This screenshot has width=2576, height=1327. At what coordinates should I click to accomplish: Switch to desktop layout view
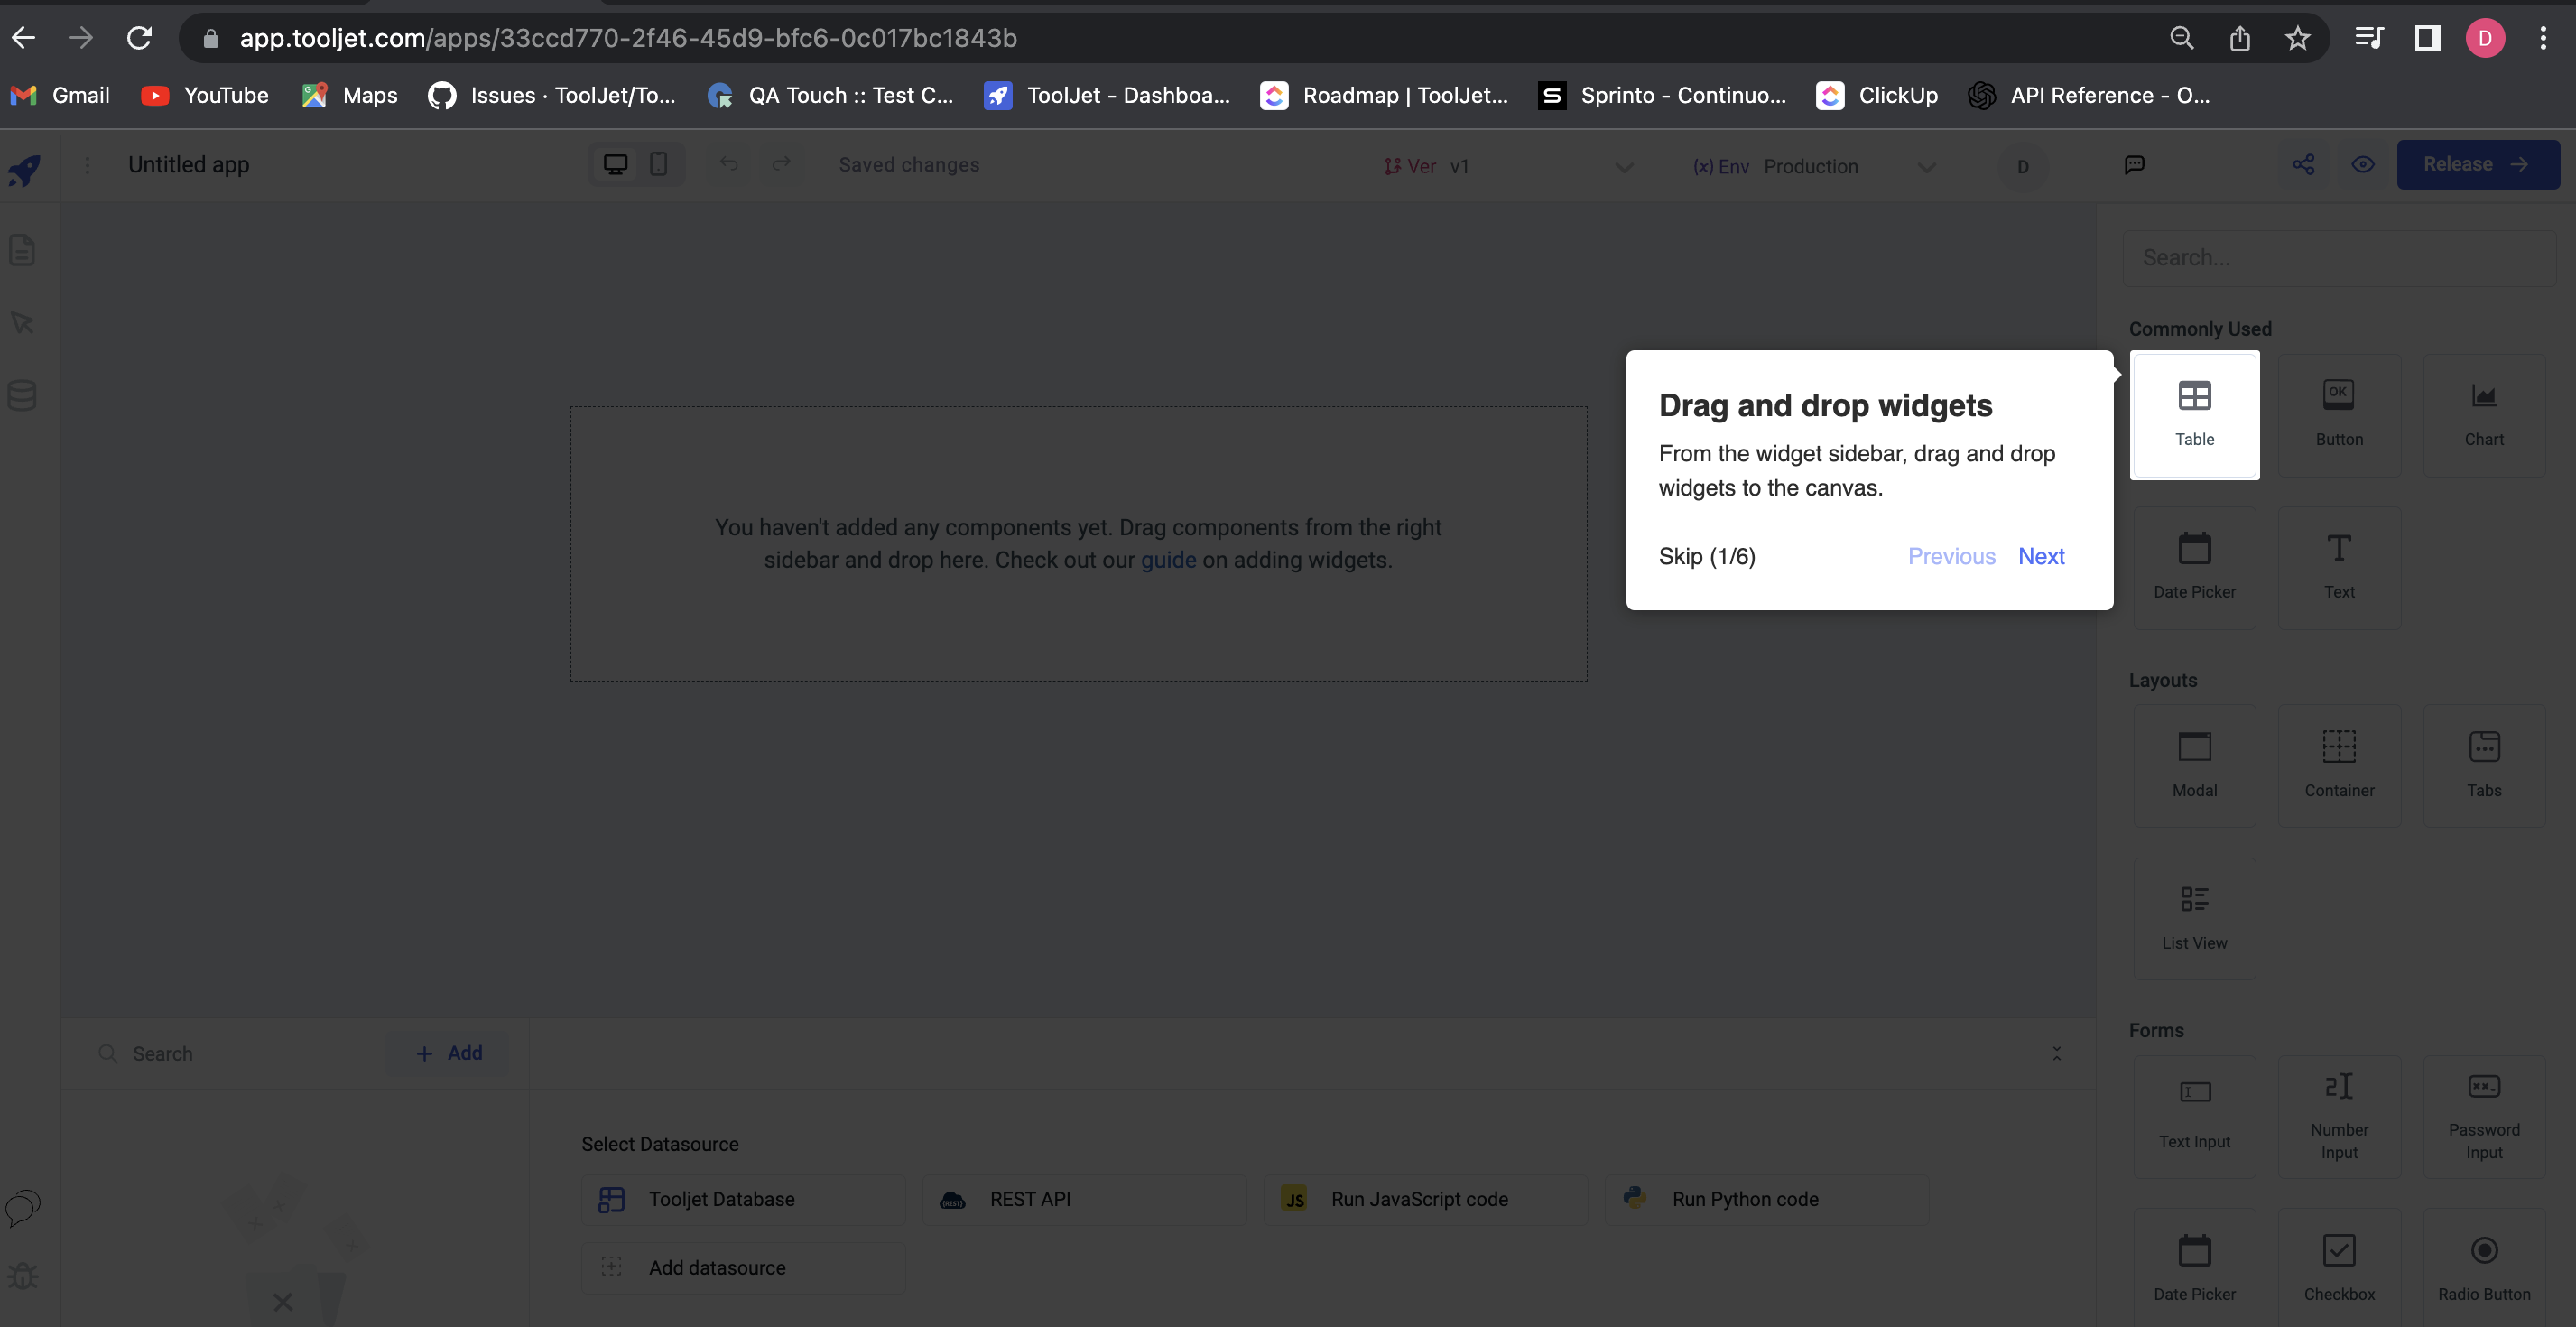pos(614,163)
